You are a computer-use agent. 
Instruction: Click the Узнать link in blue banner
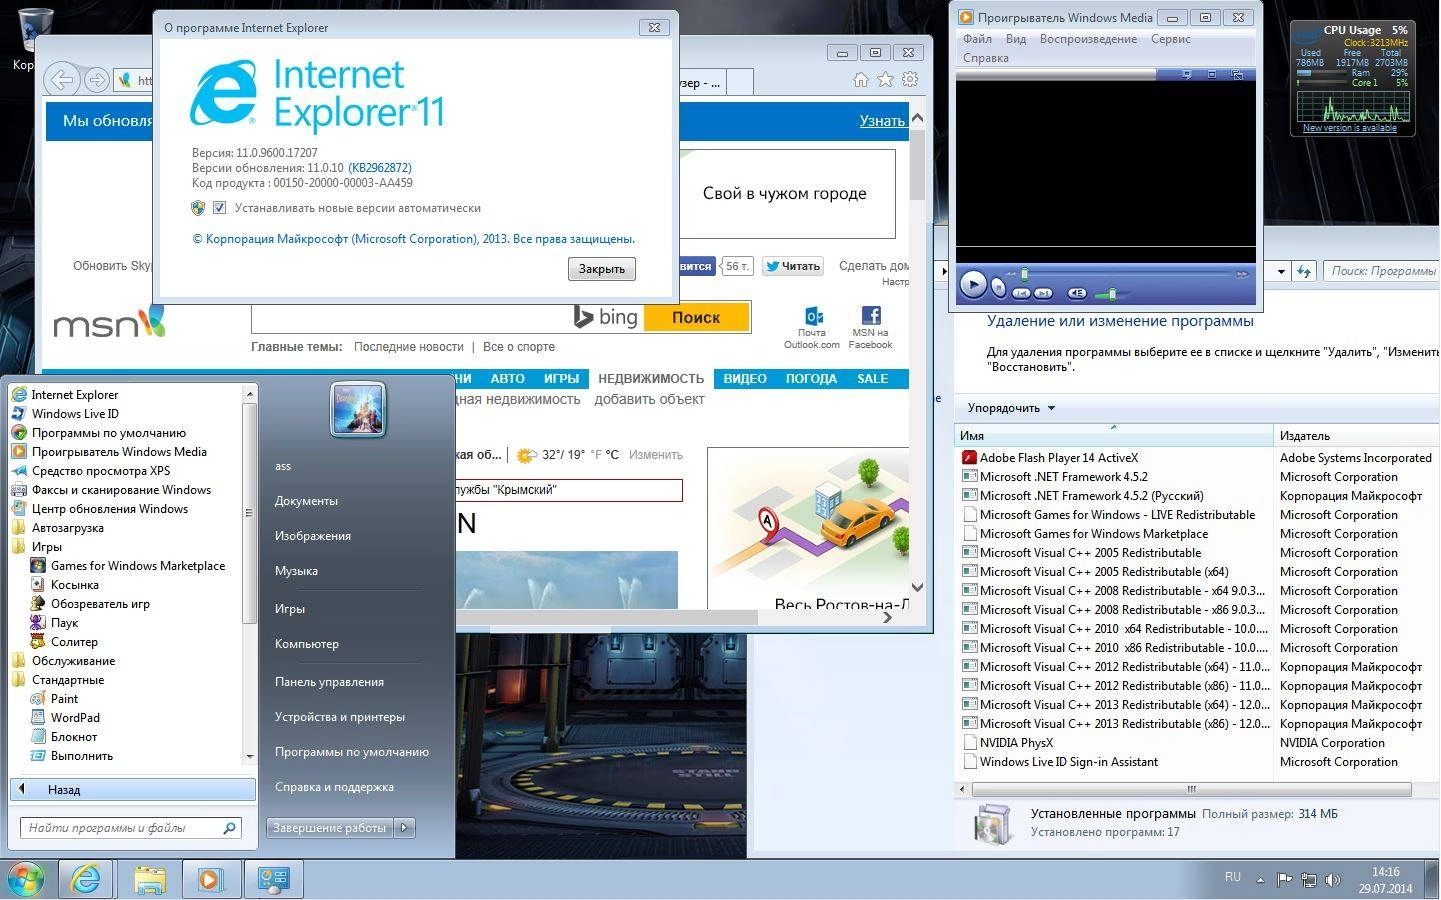pyautogui.click(x=882, y=121)
